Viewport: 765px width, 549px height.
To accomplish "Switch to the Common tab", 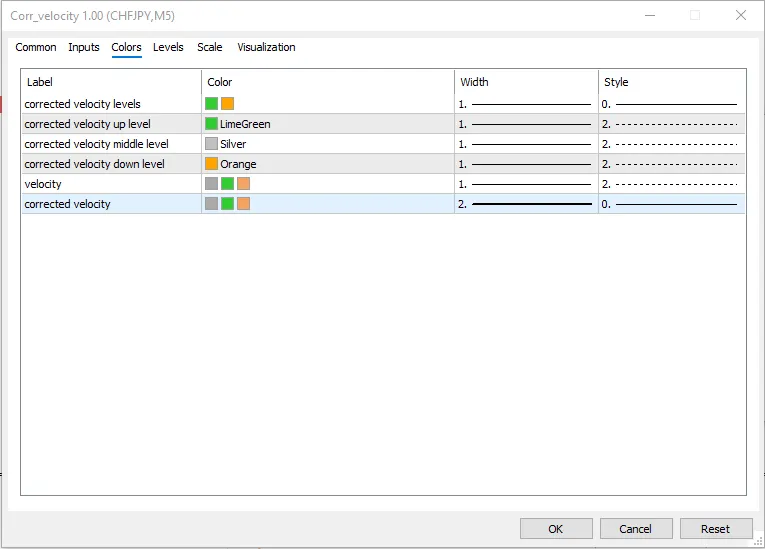I will pyautogui.click(x=36, y=47).
